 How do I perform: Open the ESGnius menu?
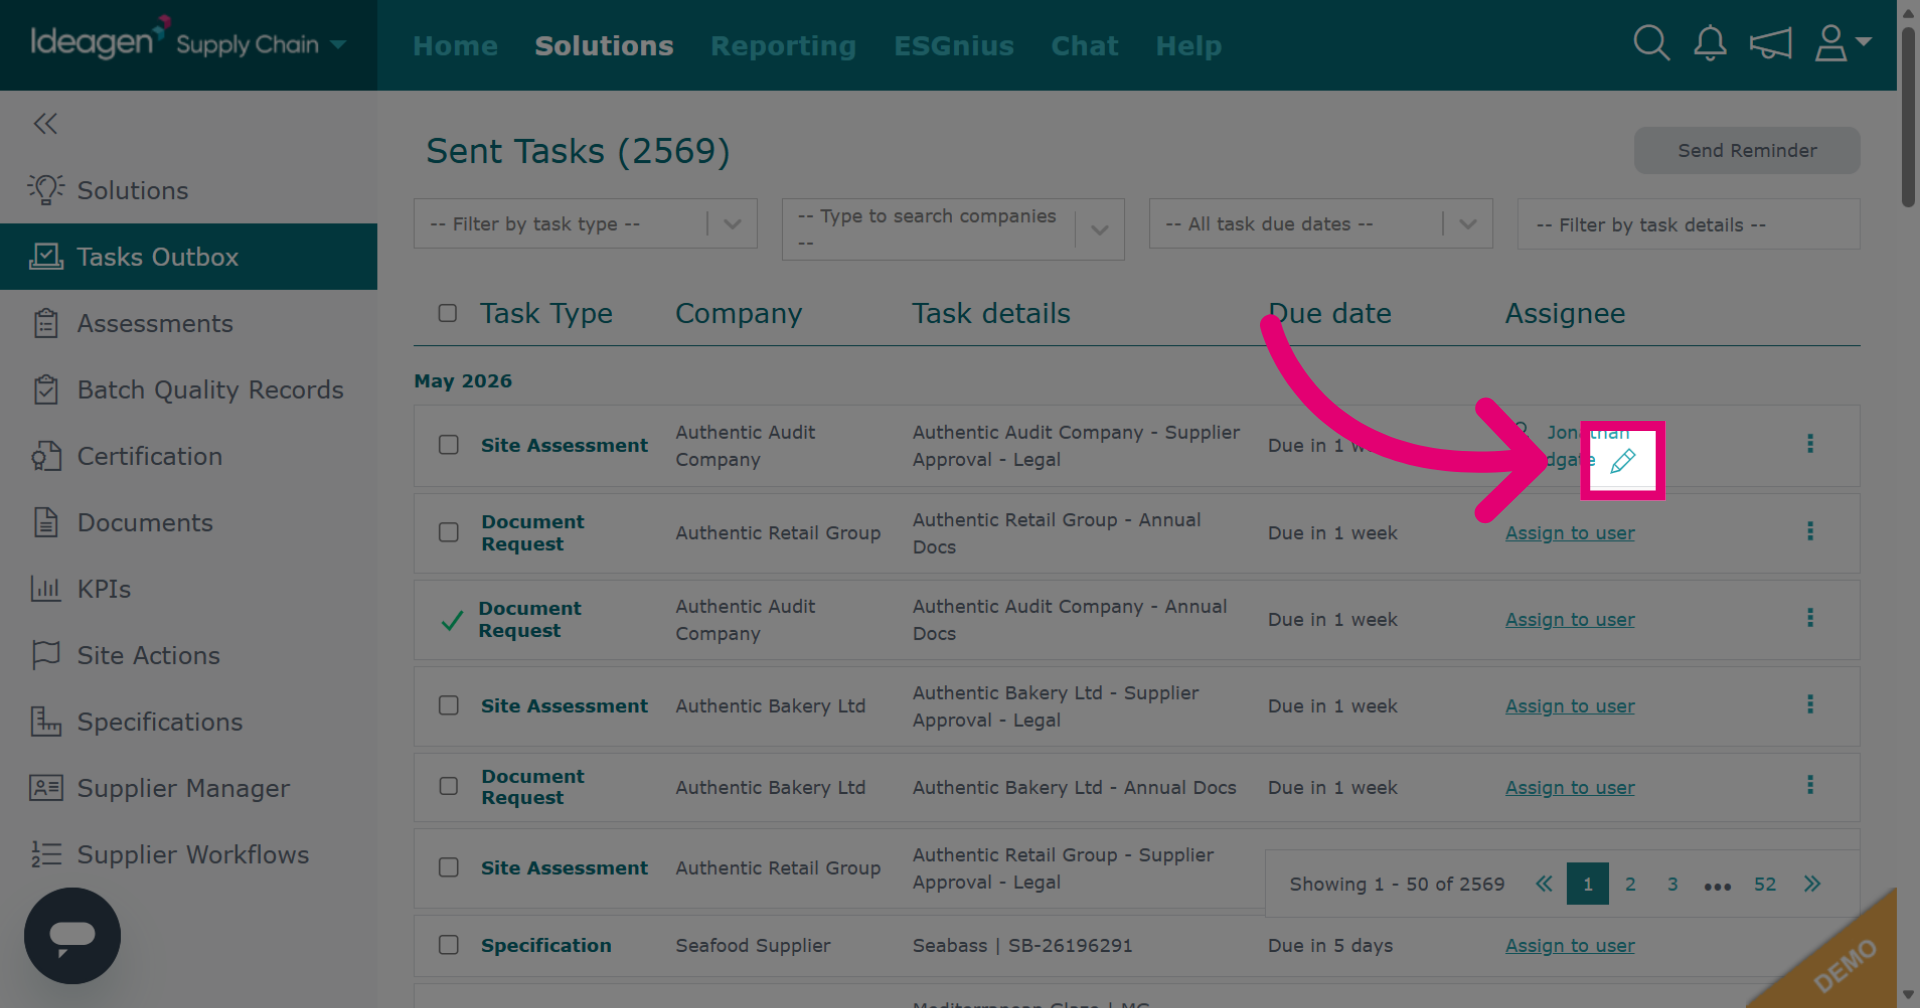click(x=954, y=46)
